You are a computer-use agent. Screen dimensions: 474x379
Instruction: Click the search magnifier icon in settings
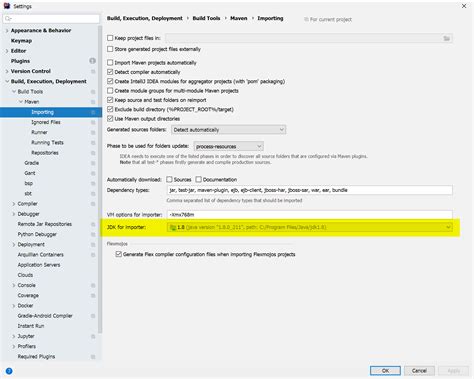click(8, 19)
